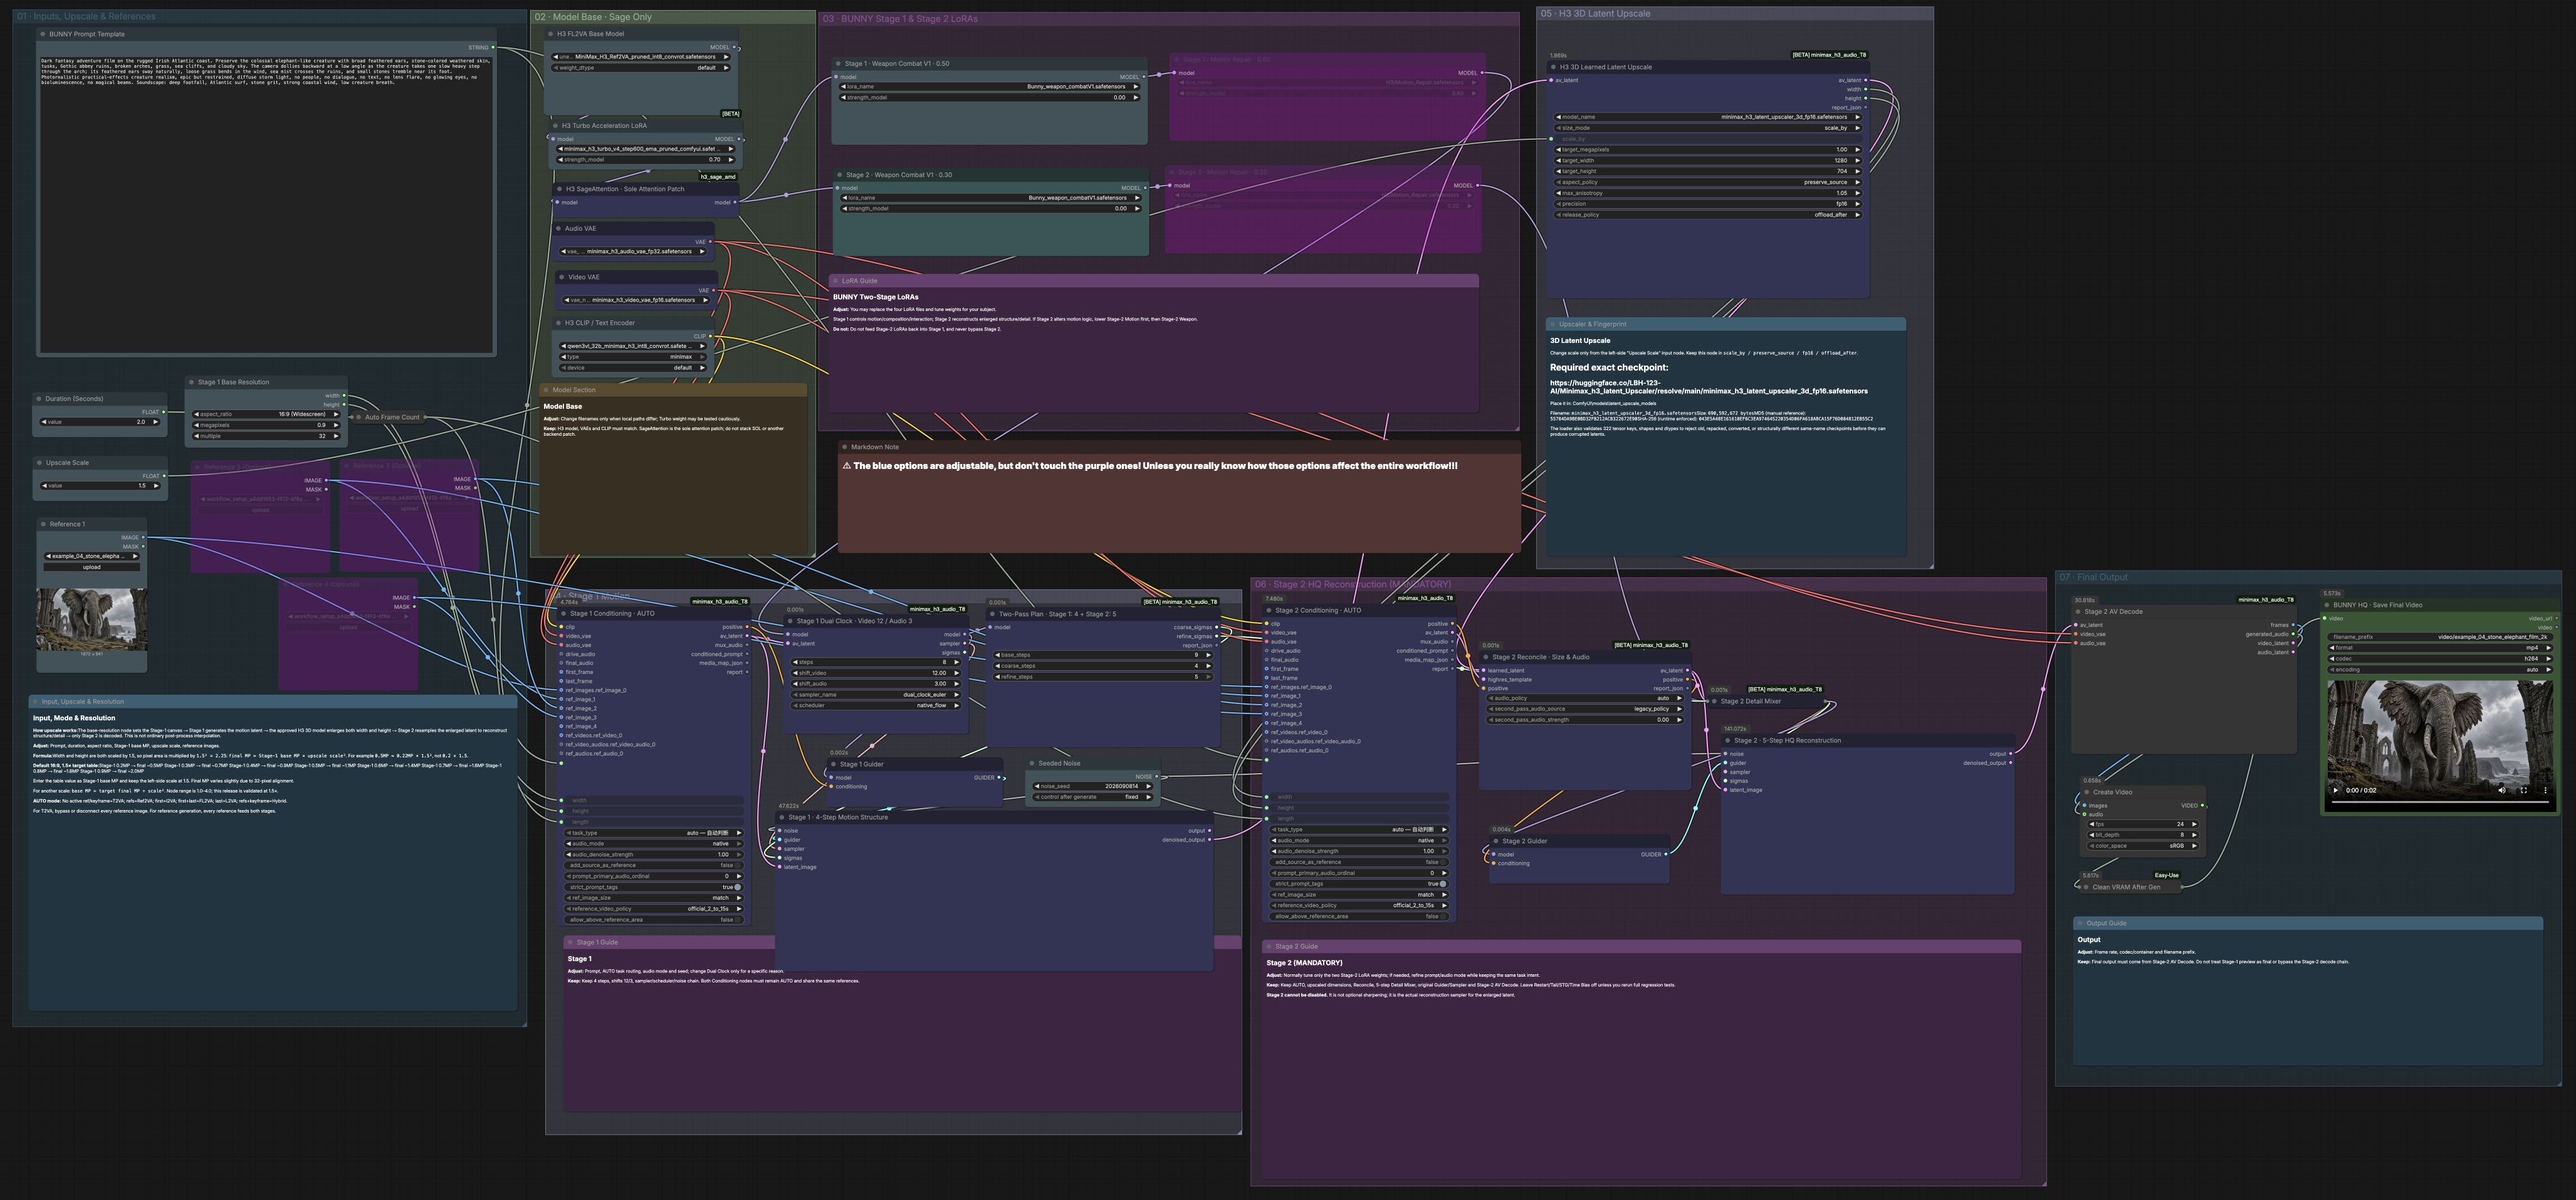Play the saved final video preview
This screenshot has height=1200, width=2576.
pos(2336,790)
